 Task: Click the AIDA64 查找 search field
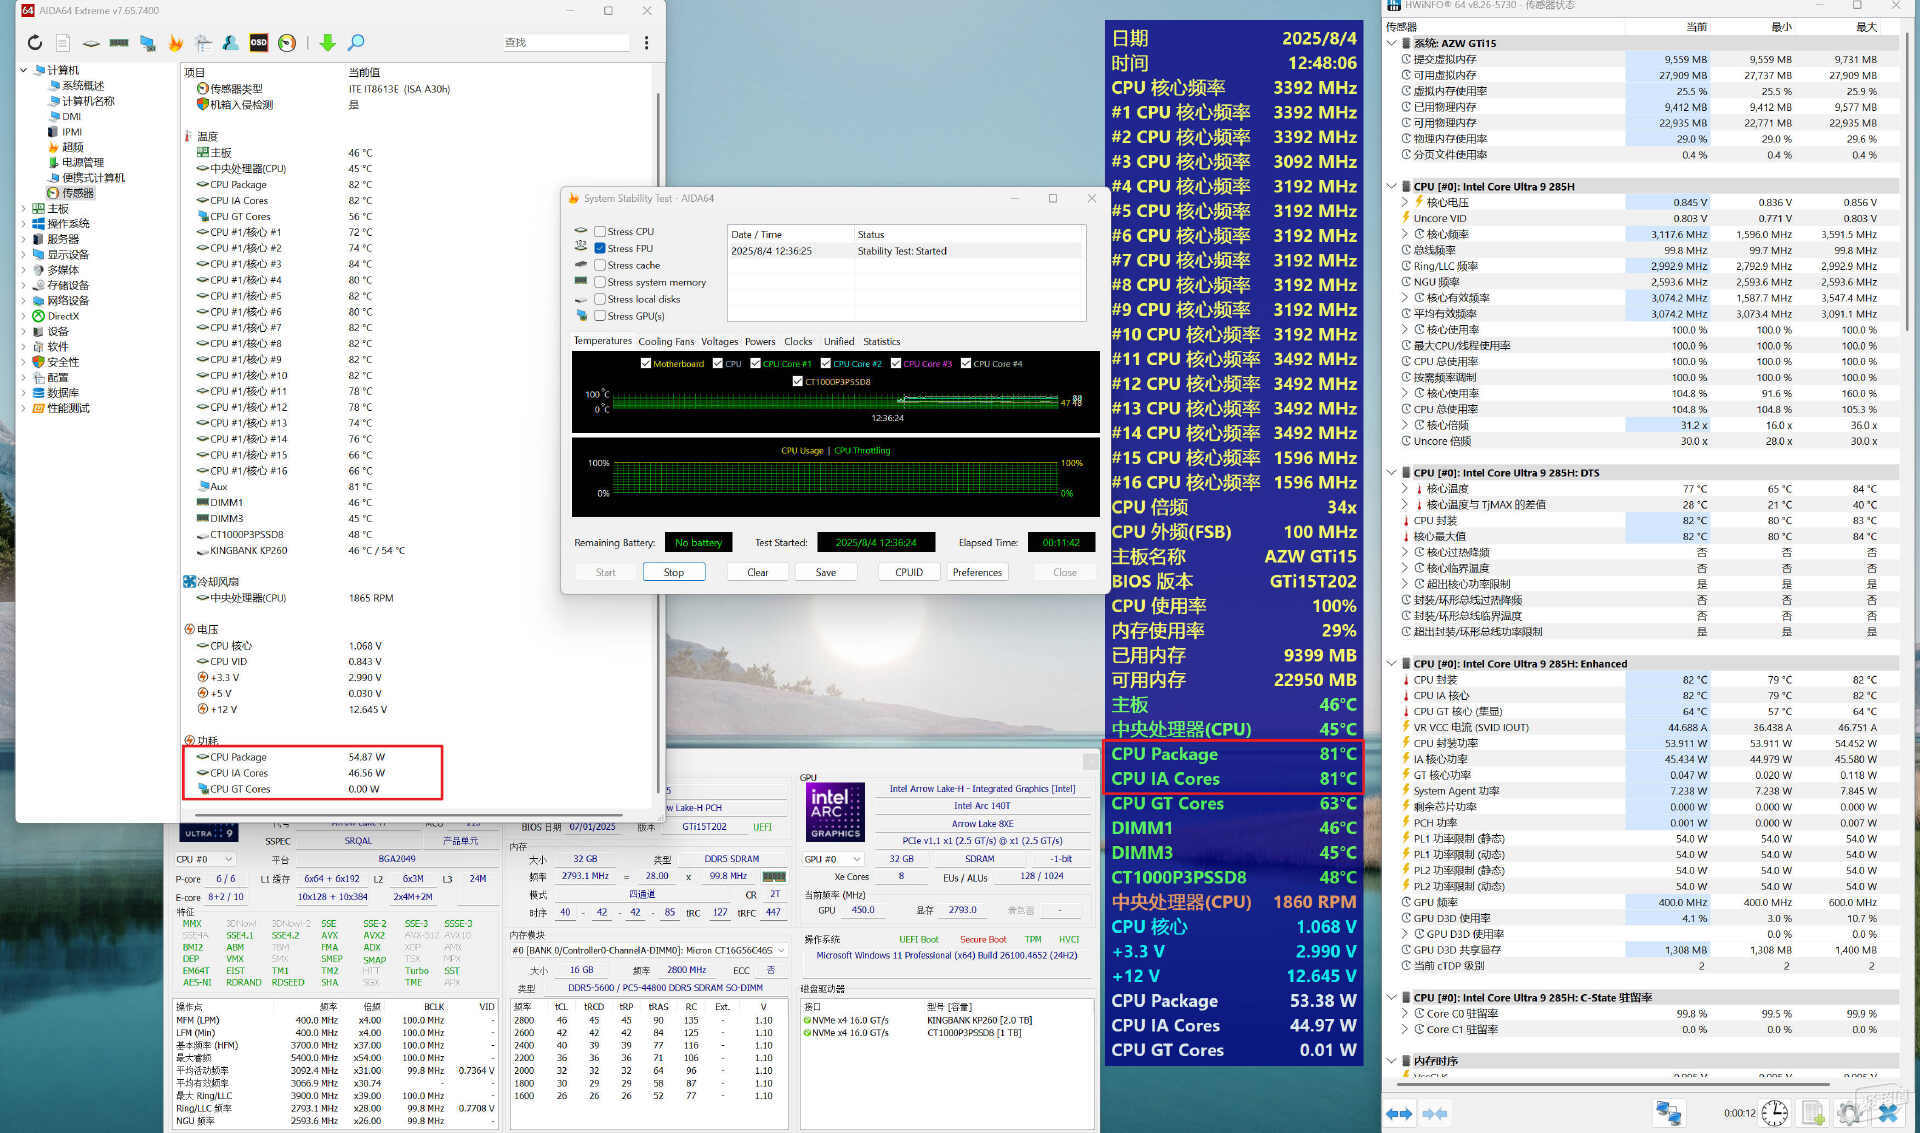pos(565,42)
